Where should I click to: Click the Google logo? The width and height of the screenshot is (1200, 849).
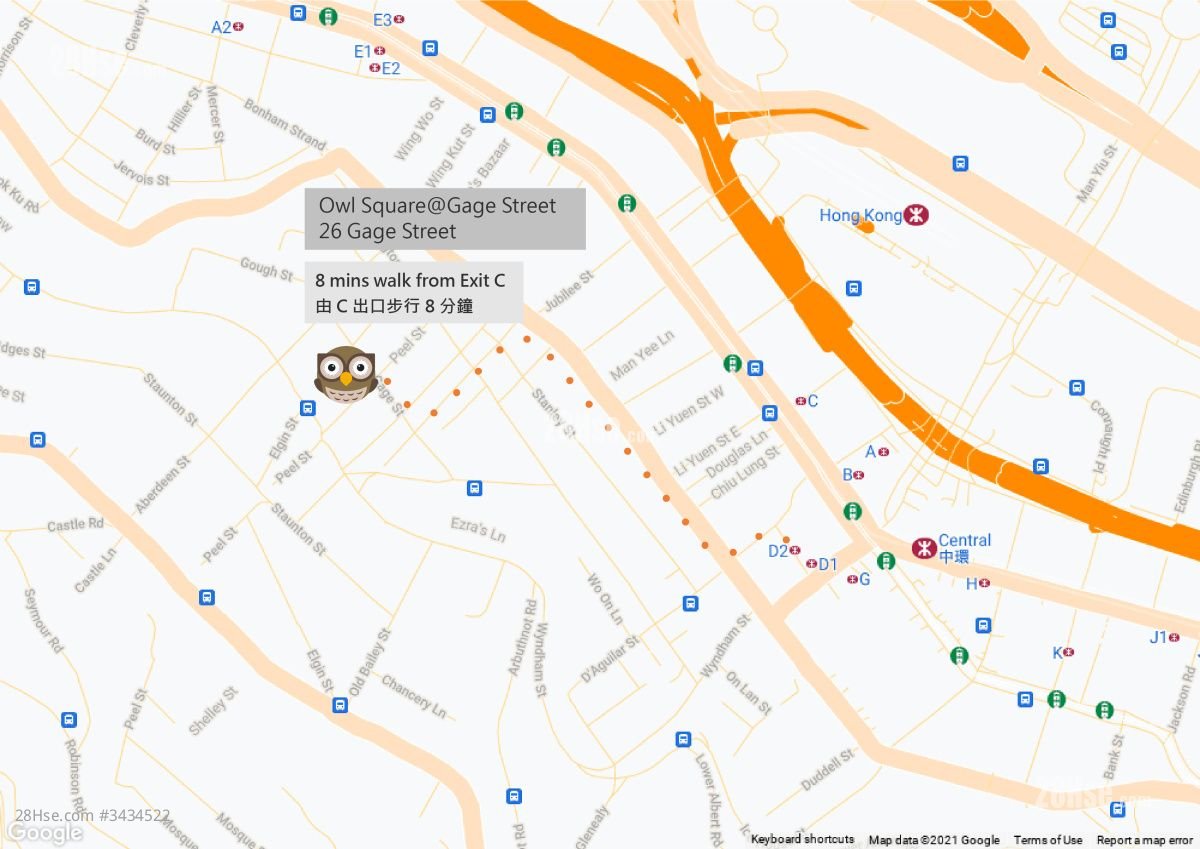44,832
